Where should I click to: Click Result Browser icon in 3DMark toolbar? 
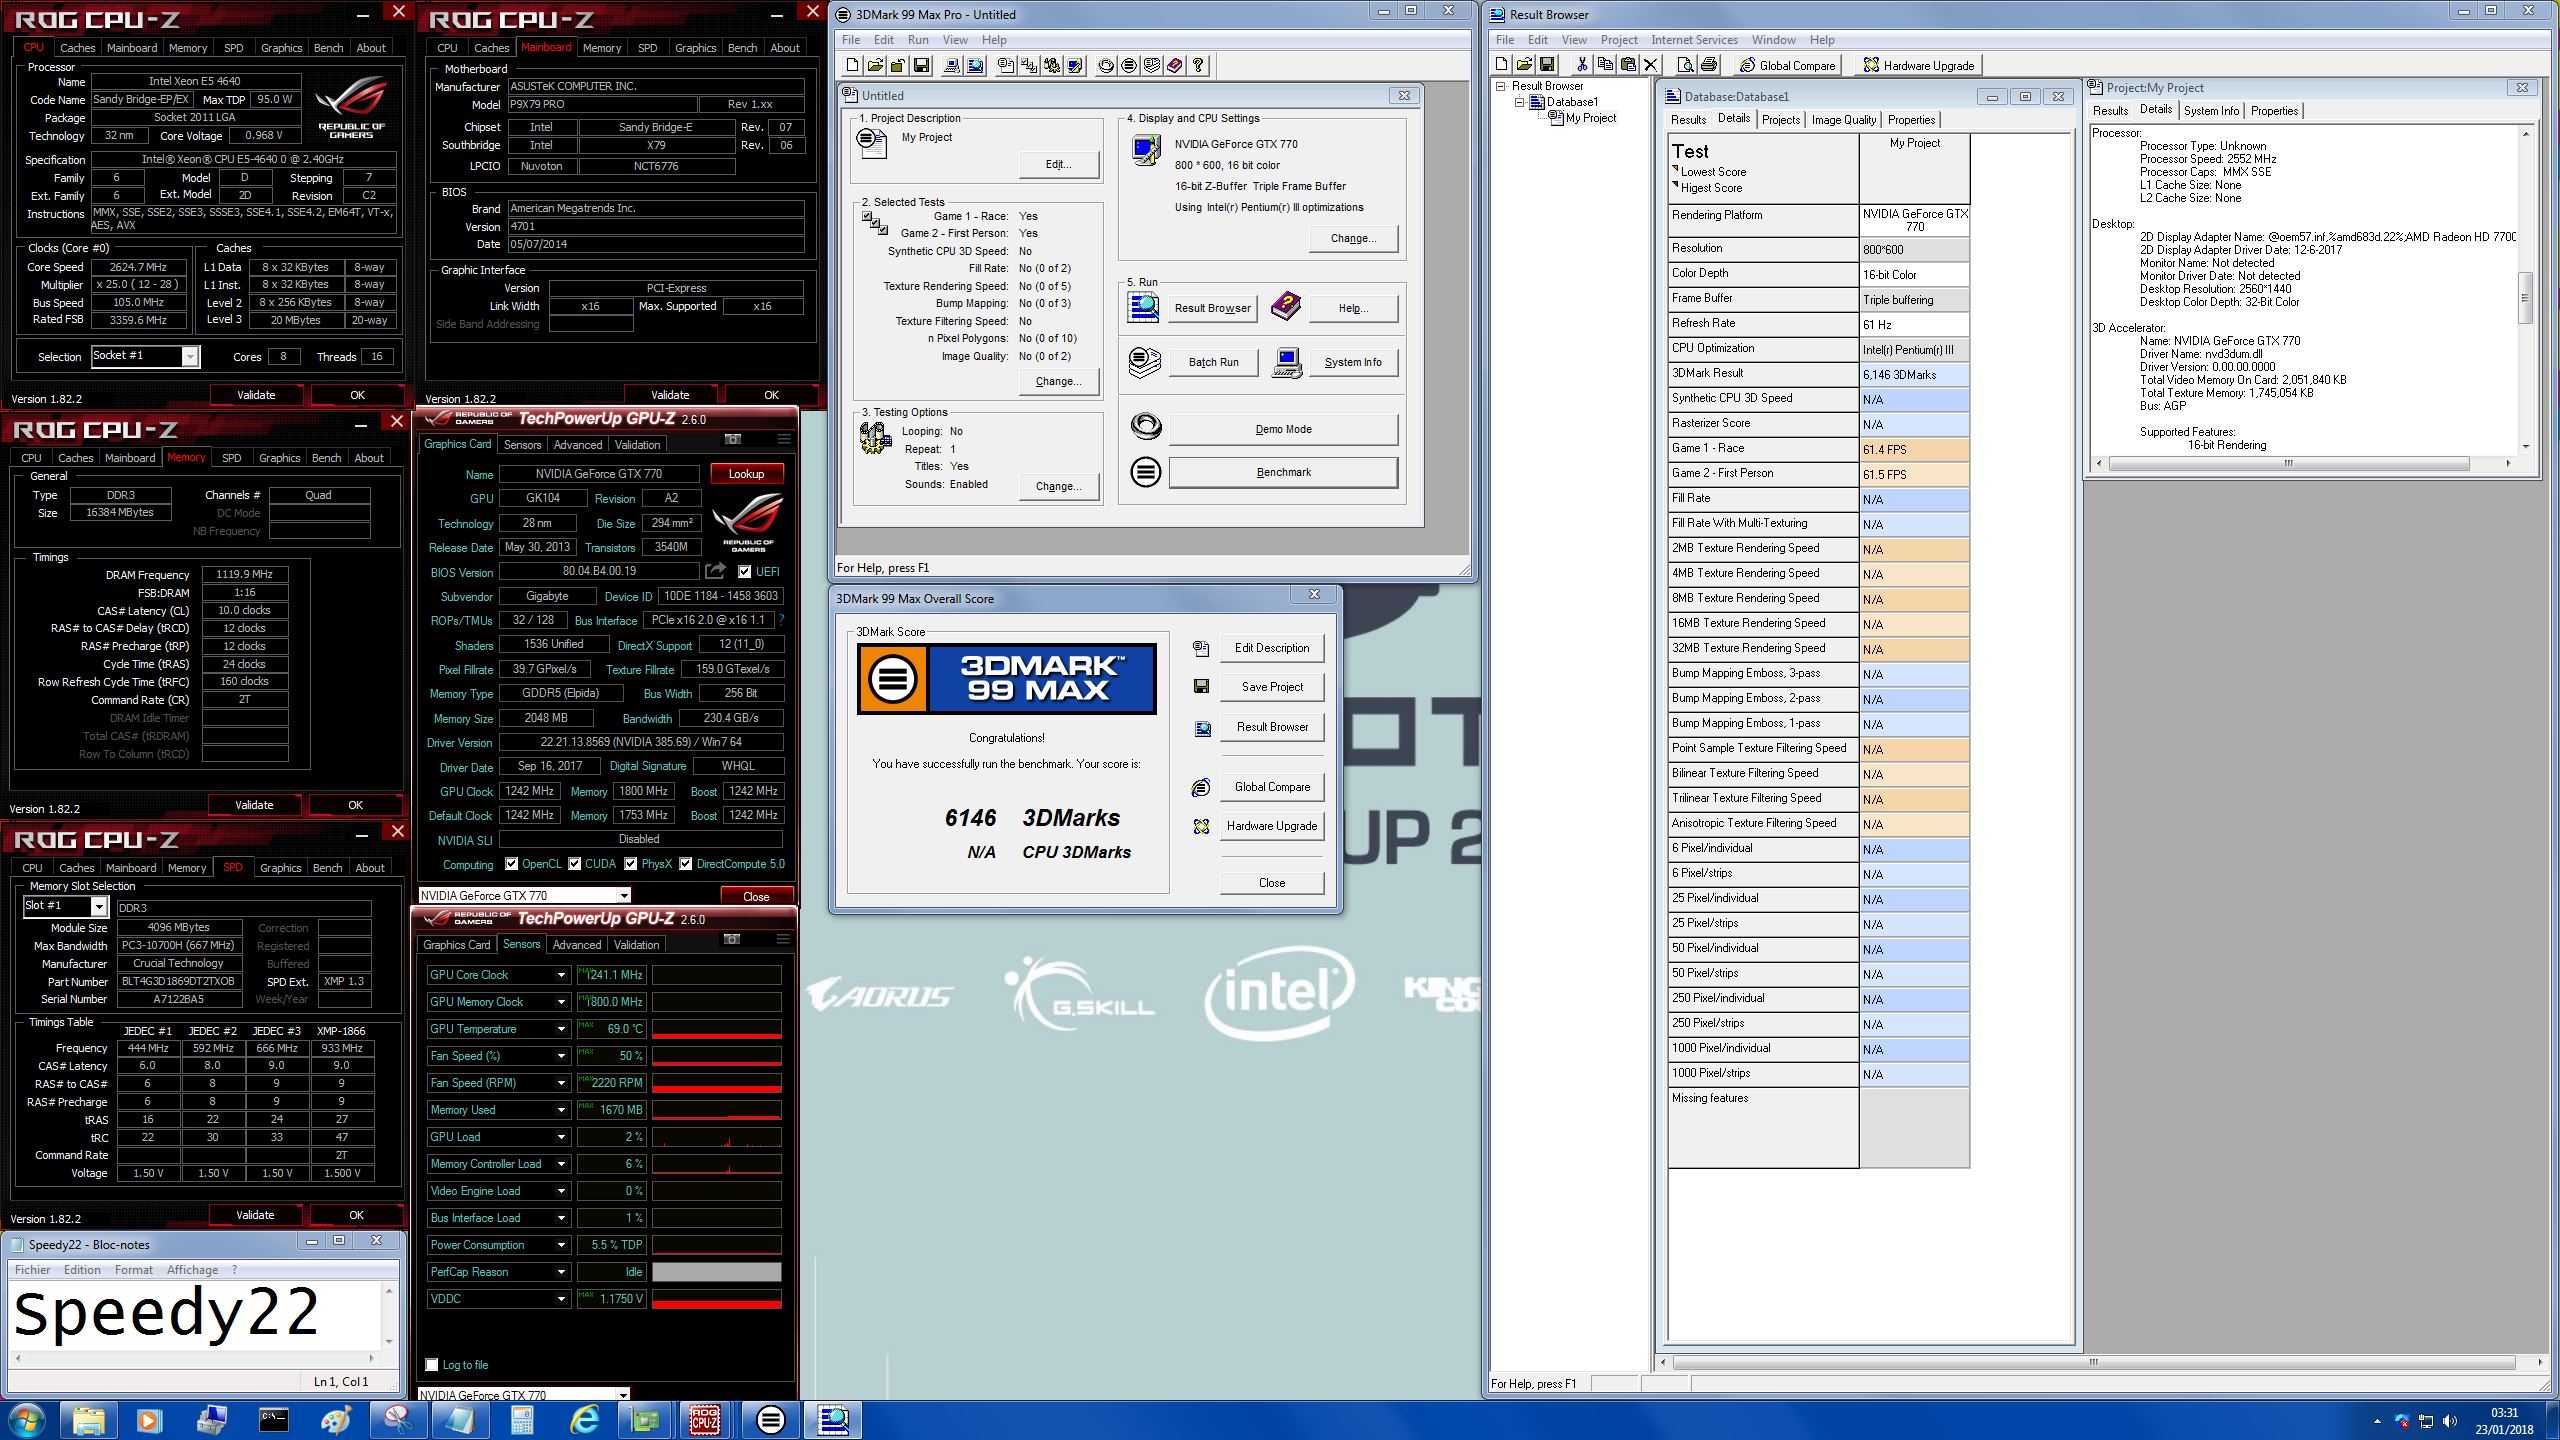pyautogui.click(x=975, y=65)
